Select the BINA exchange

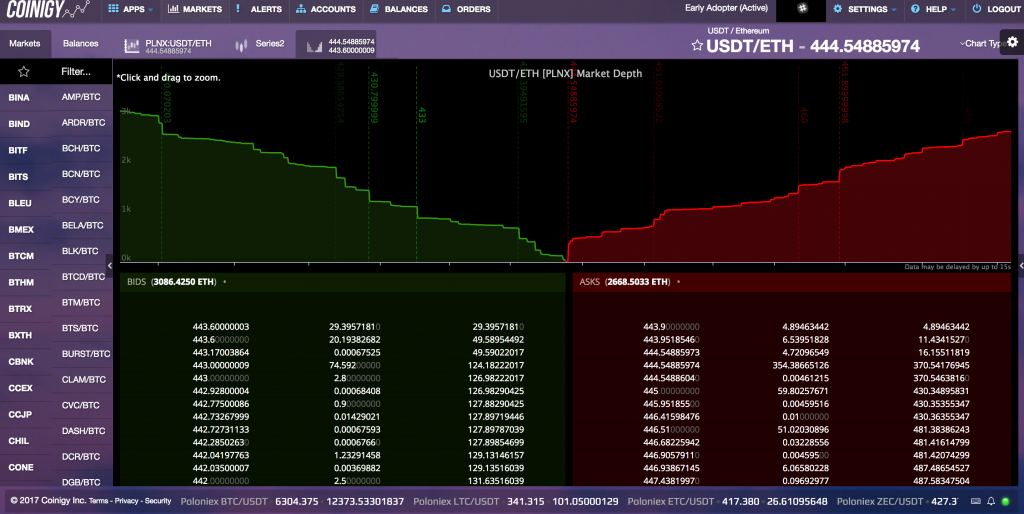(x=19, y=97)
